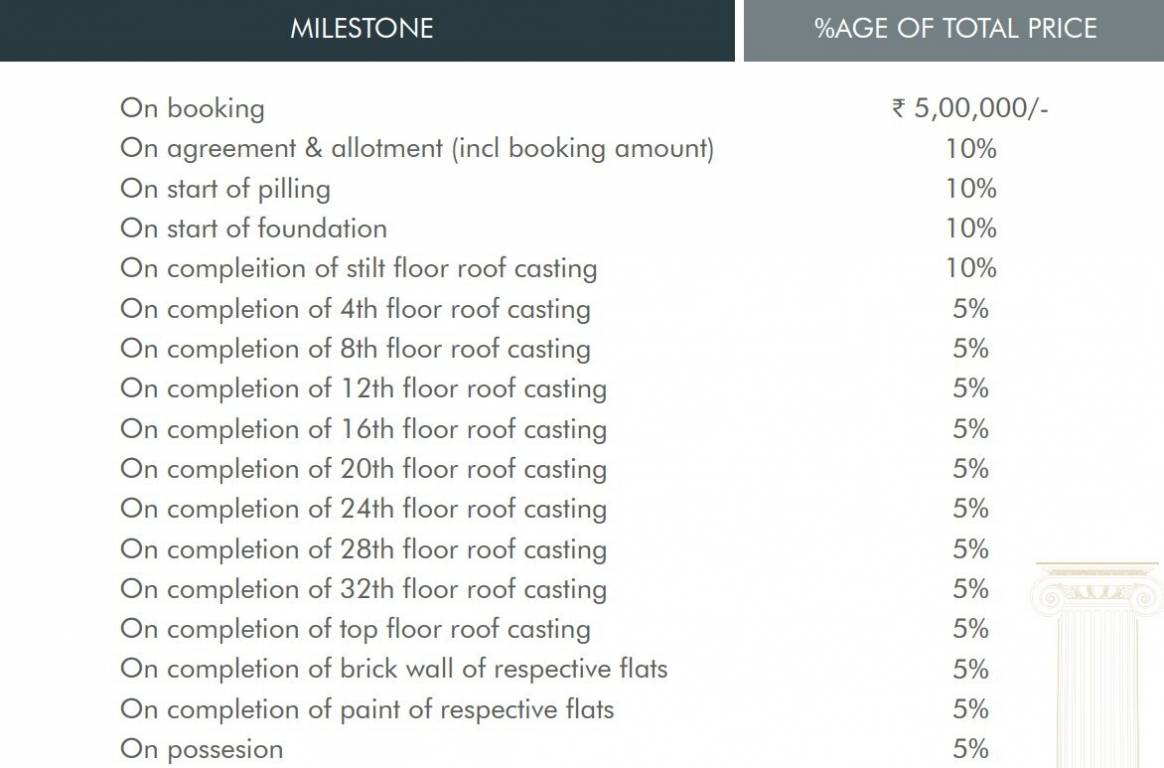
Task: Select the brick wall of respective flats row
Action: coord(394,668)
